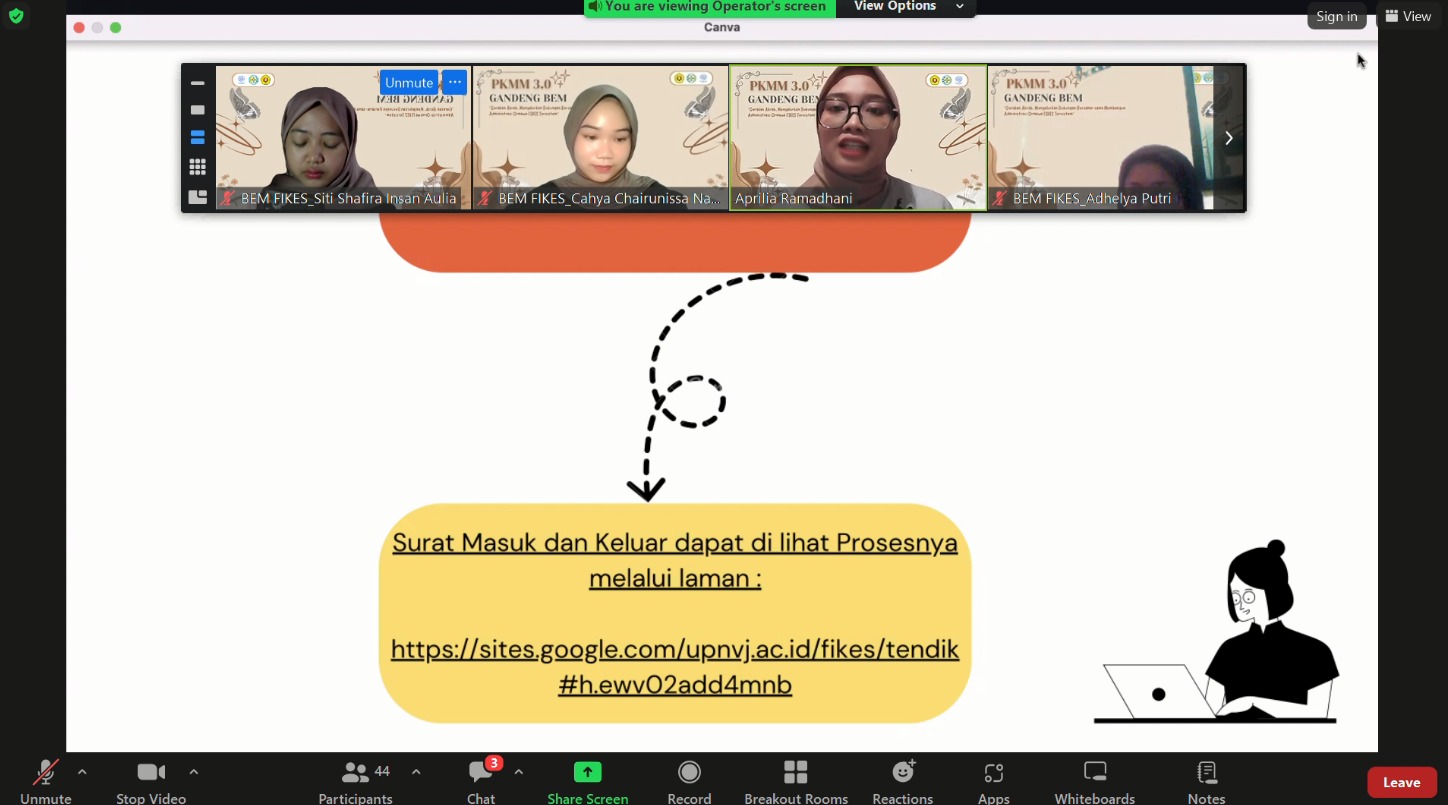This screenshot has width=1448, height=805.
Task: Open Whiteboards
Action: click(x=1095, y=773)
